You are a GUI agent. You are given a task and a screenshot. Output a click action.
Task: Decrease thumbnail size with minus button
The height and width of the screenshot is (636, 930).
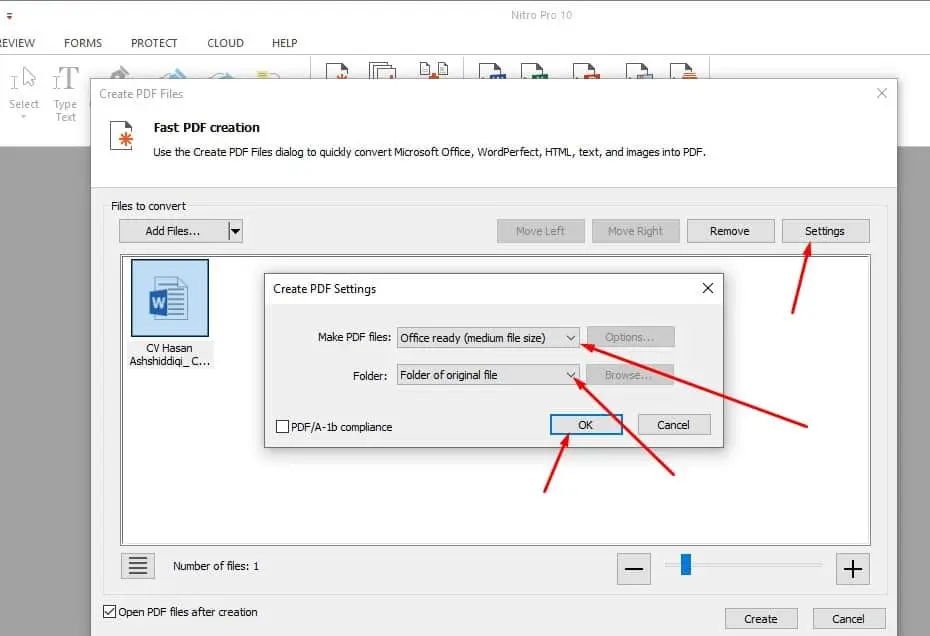633,569
